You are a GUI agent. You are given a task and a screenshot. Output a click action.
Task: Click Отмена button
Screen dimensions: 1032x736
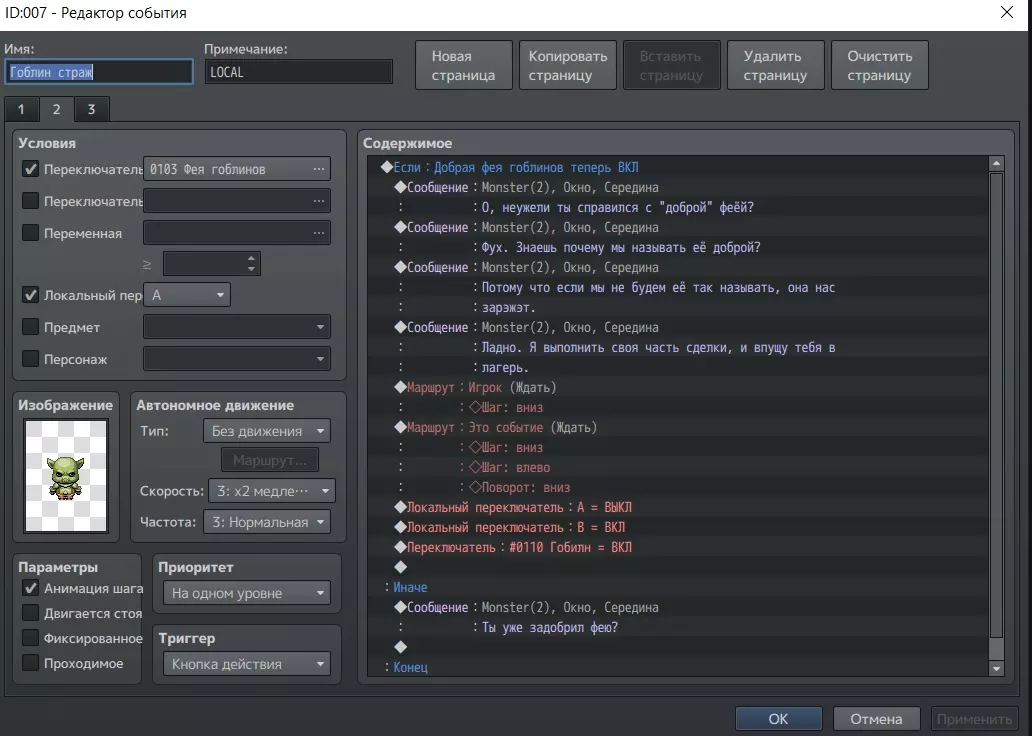click(876, 719)
